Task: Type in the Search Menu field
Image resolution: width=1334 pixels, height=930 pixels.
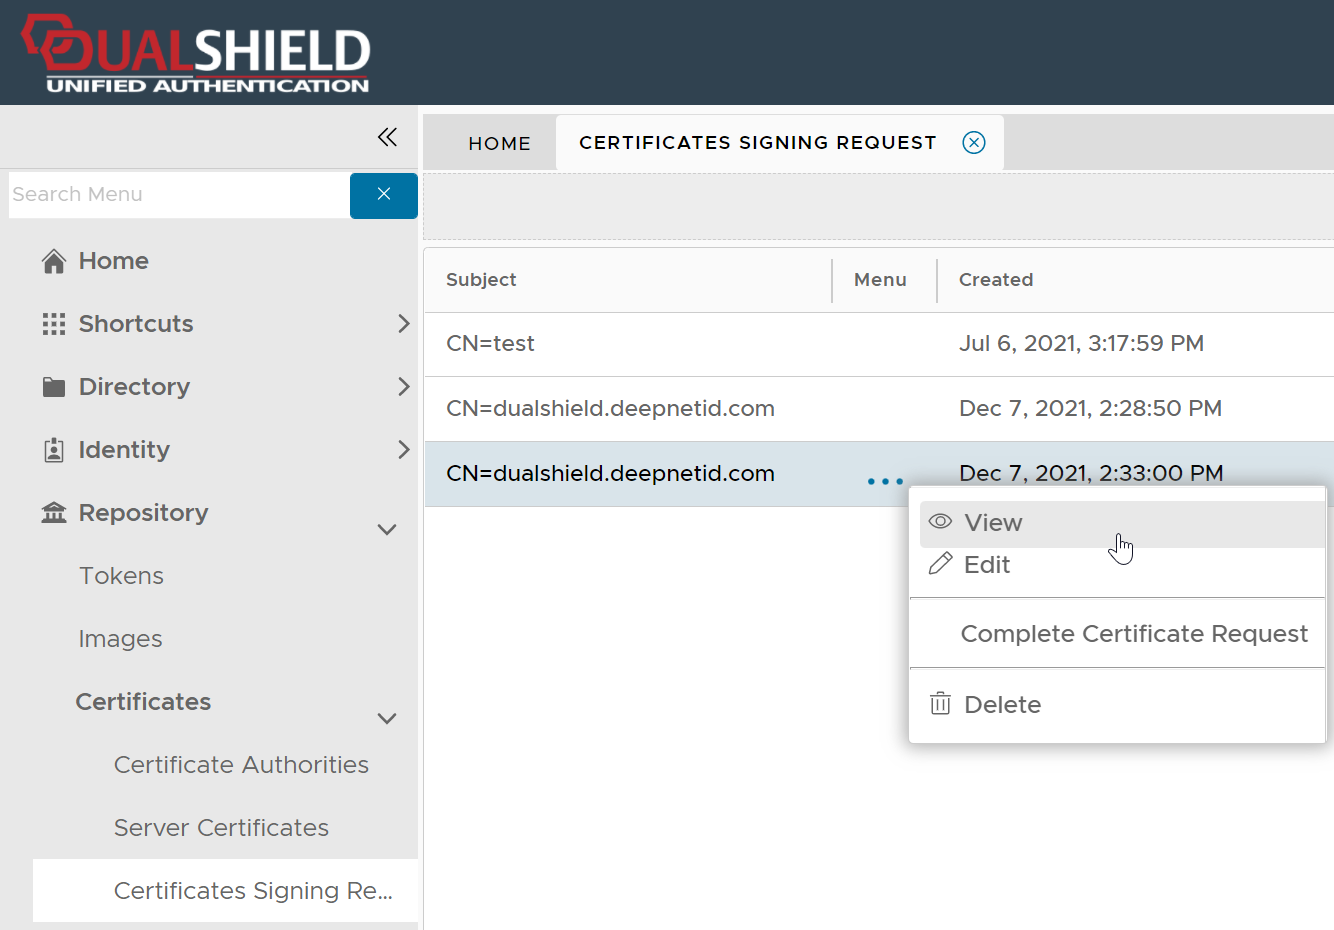Action: pyautogui.click(x=178, y=195)
